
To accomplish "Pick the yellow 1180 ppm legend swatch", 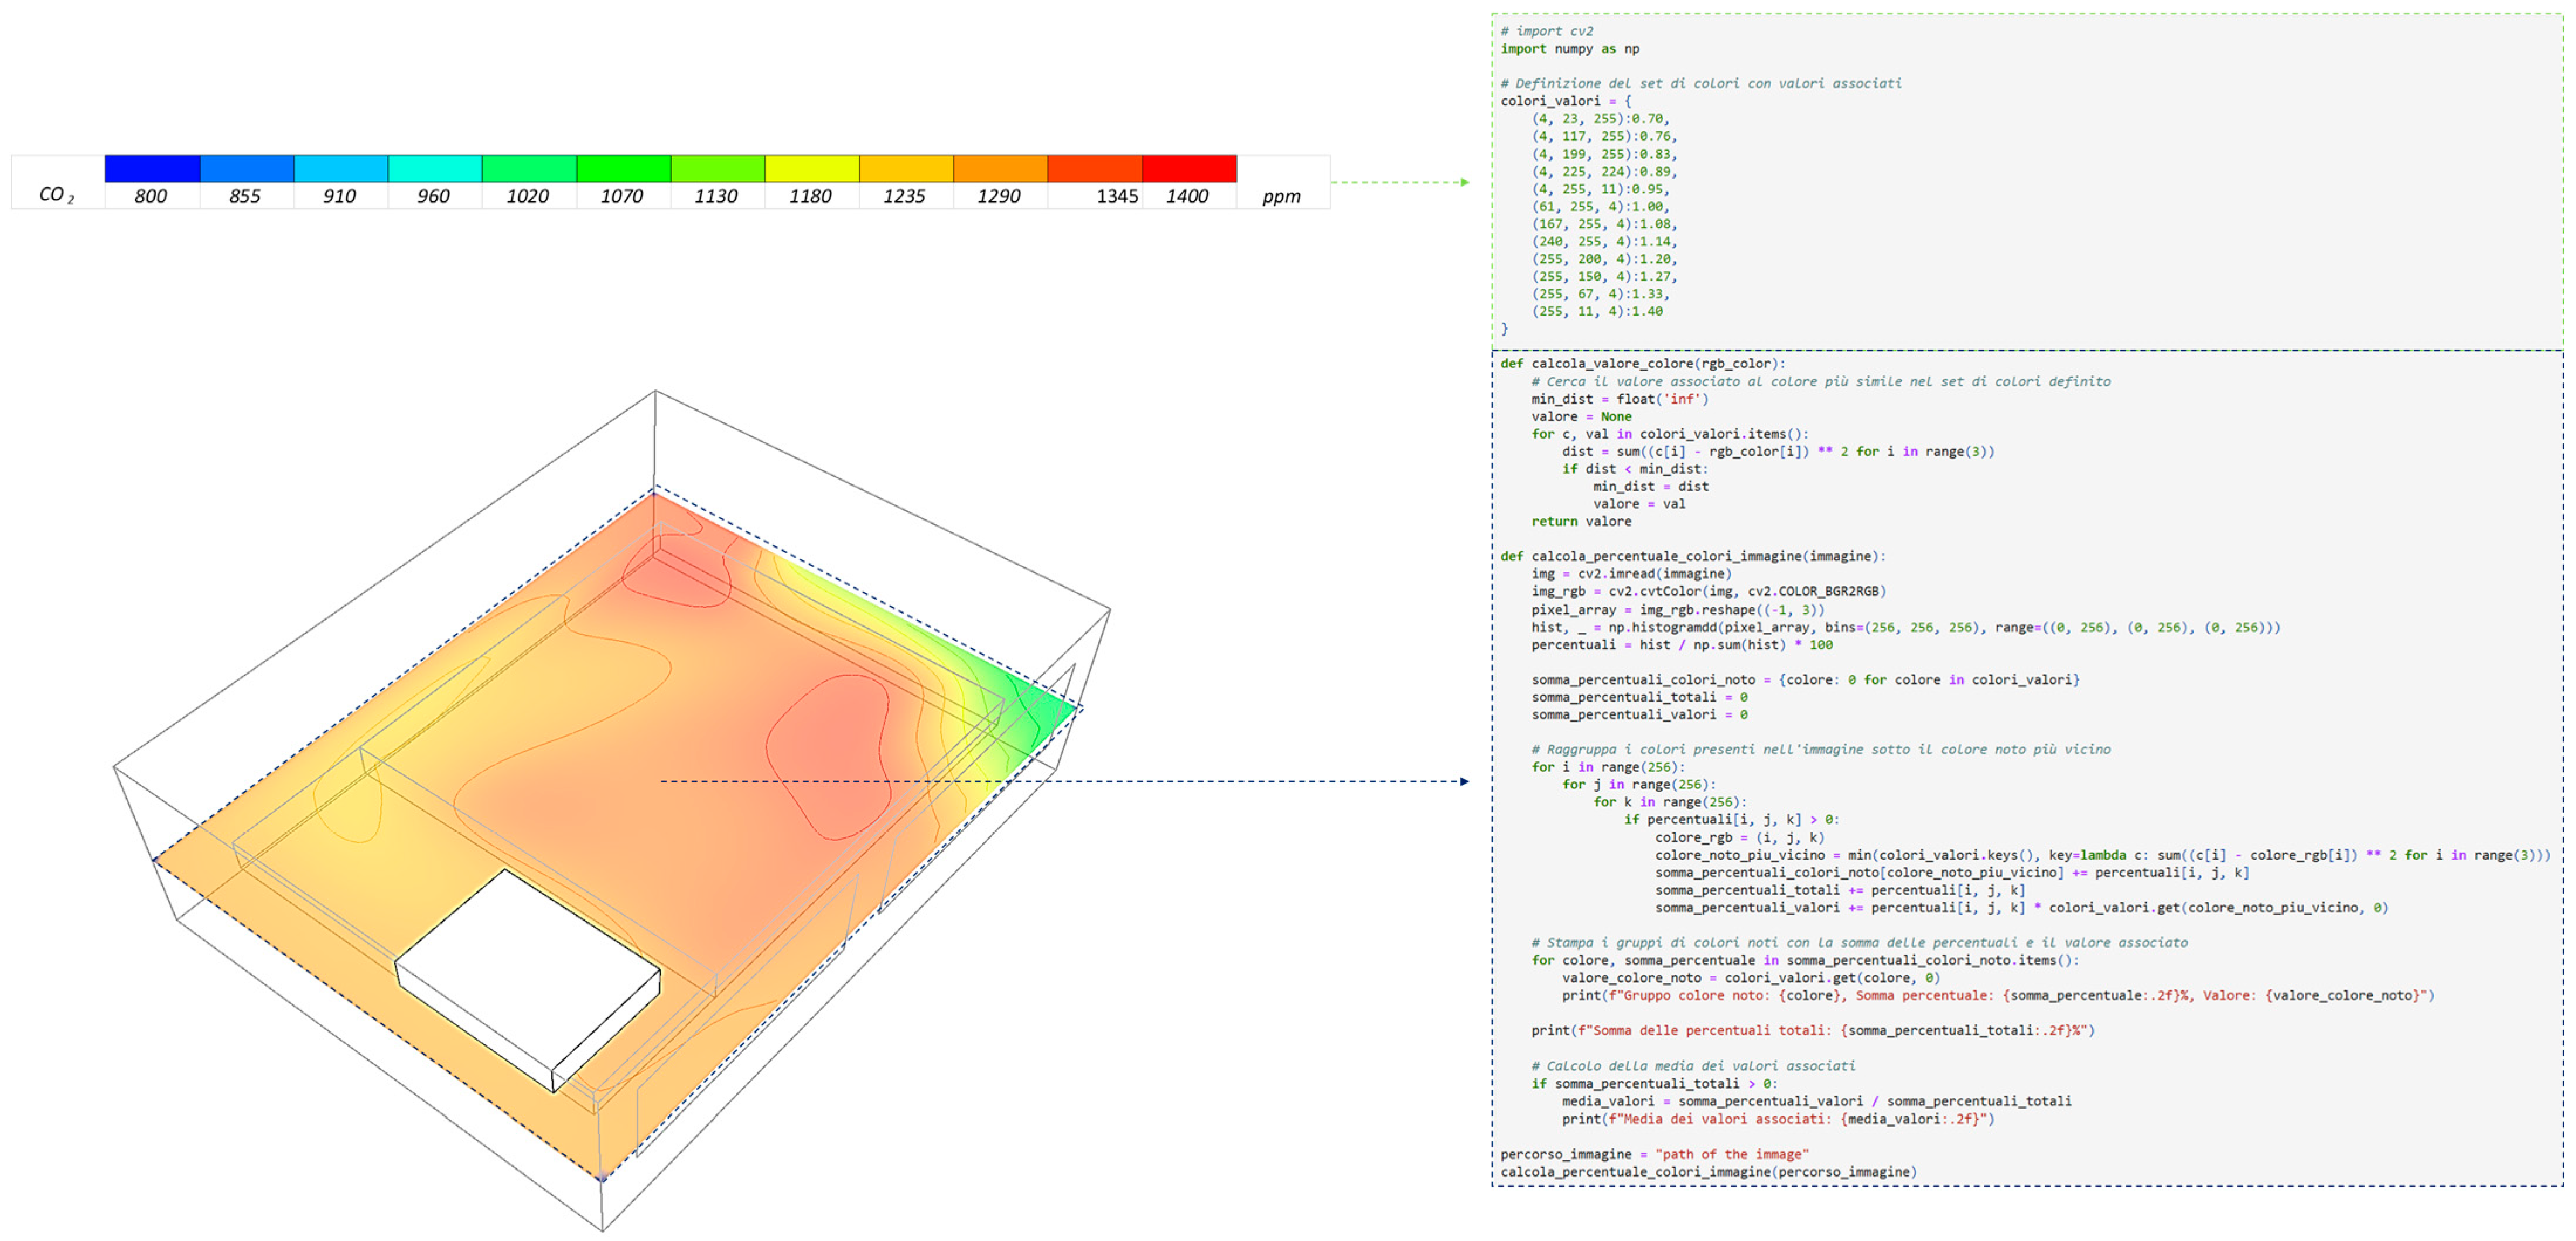I will 811,168.
